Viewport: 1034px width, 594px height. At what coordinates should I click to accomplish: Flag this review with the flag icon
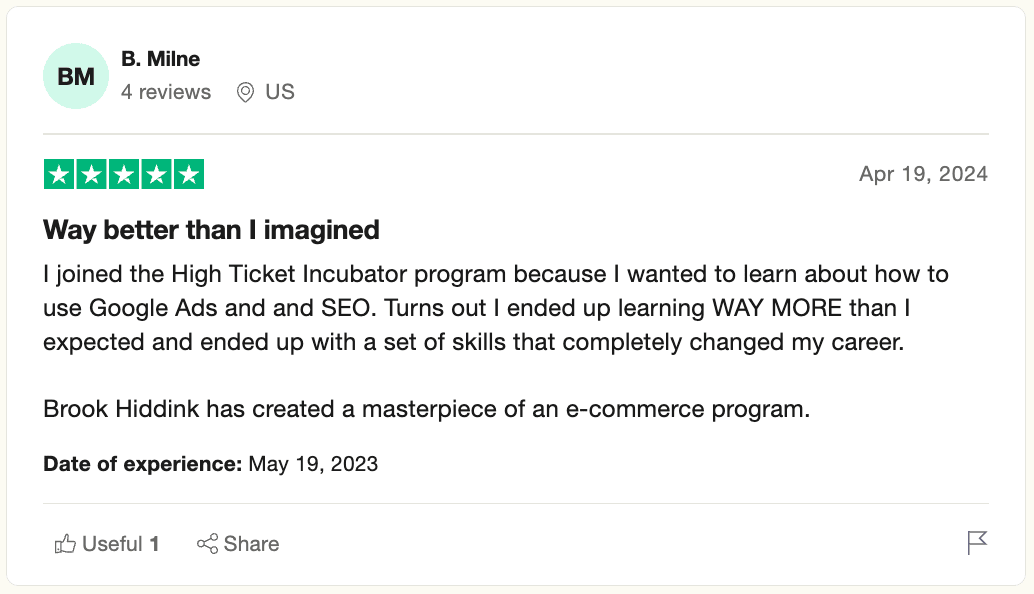[977, 543]
